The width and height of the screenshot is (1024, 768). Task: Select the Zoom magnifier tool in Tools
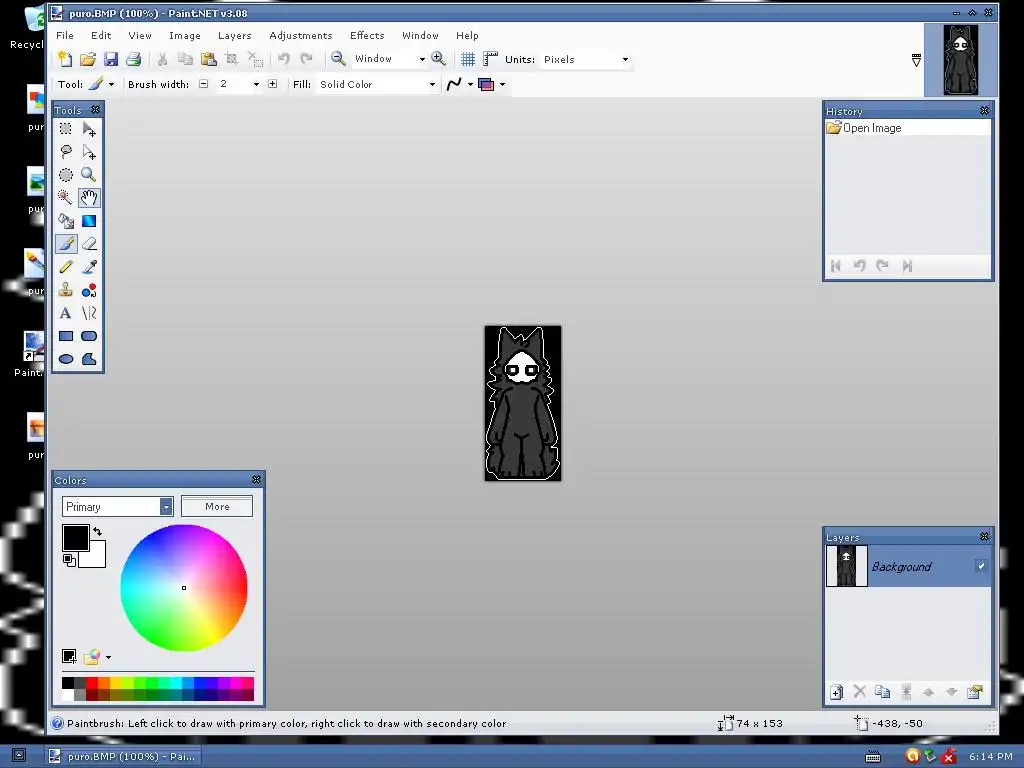pos(89,174)
